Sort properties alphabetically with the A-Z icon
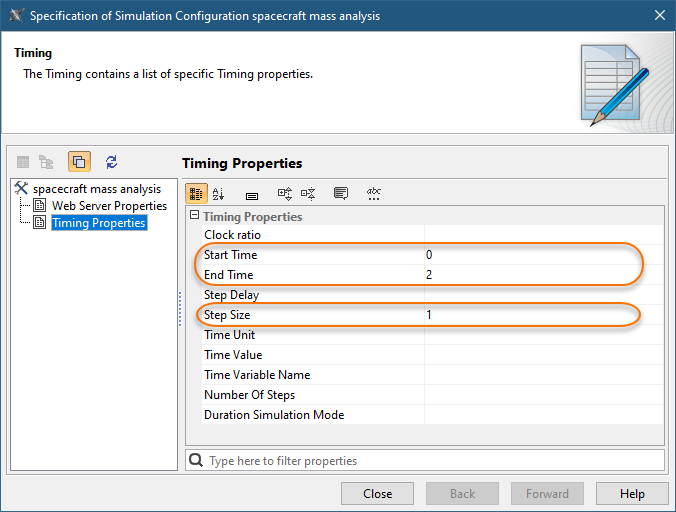Viewport: 676px width, 512px height. 219,193
